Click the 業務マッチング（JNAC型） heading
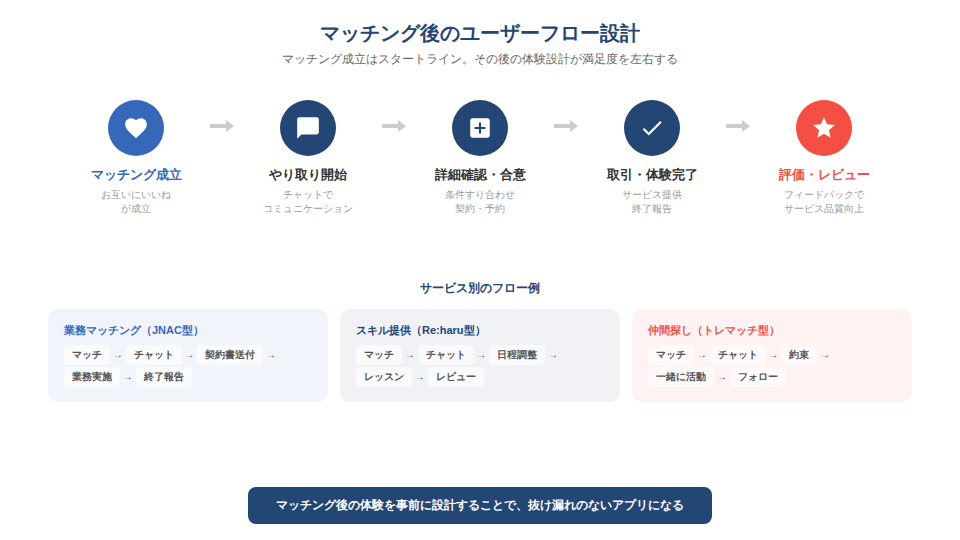960x540 pixels. tap(132, 330)
